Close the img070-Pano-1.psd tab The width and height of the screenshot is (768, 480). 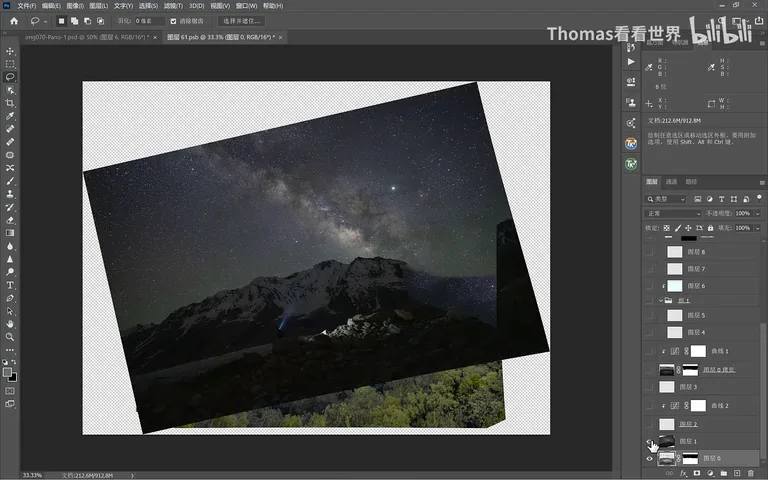coord(155,37)
